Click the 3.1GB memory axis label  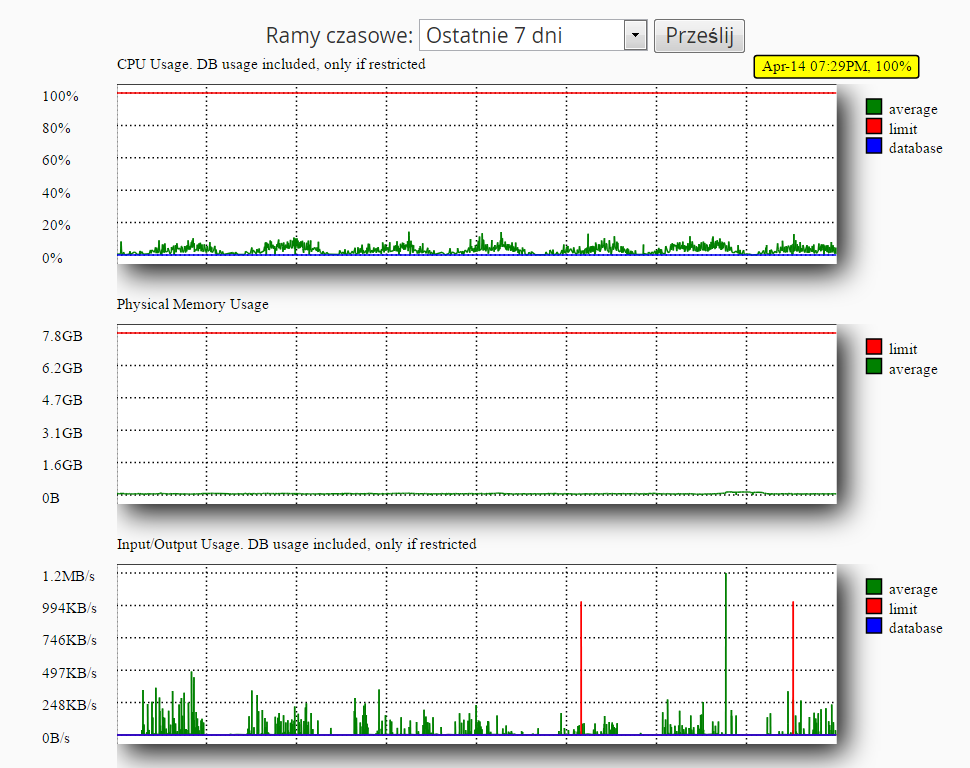pos(62,434)
